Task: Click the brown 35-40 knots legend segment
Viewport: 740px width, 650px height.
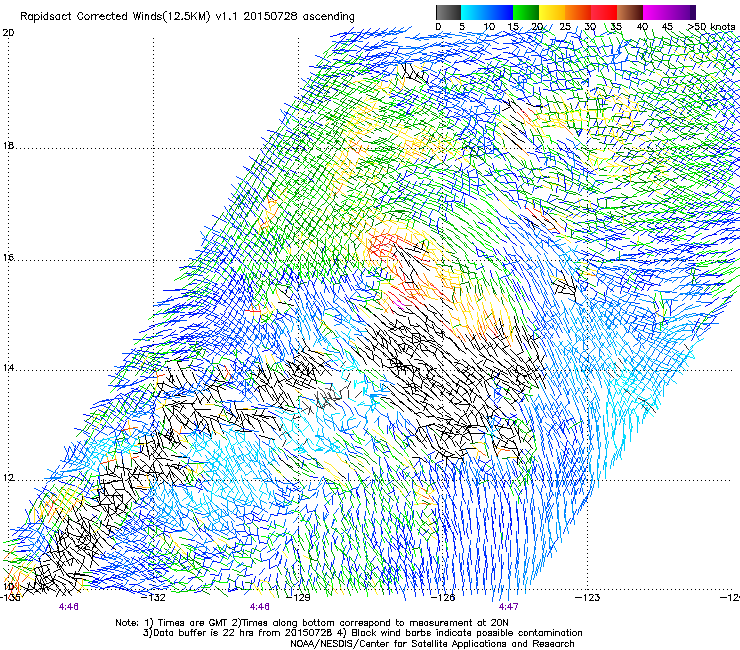Action: point(630,12)
